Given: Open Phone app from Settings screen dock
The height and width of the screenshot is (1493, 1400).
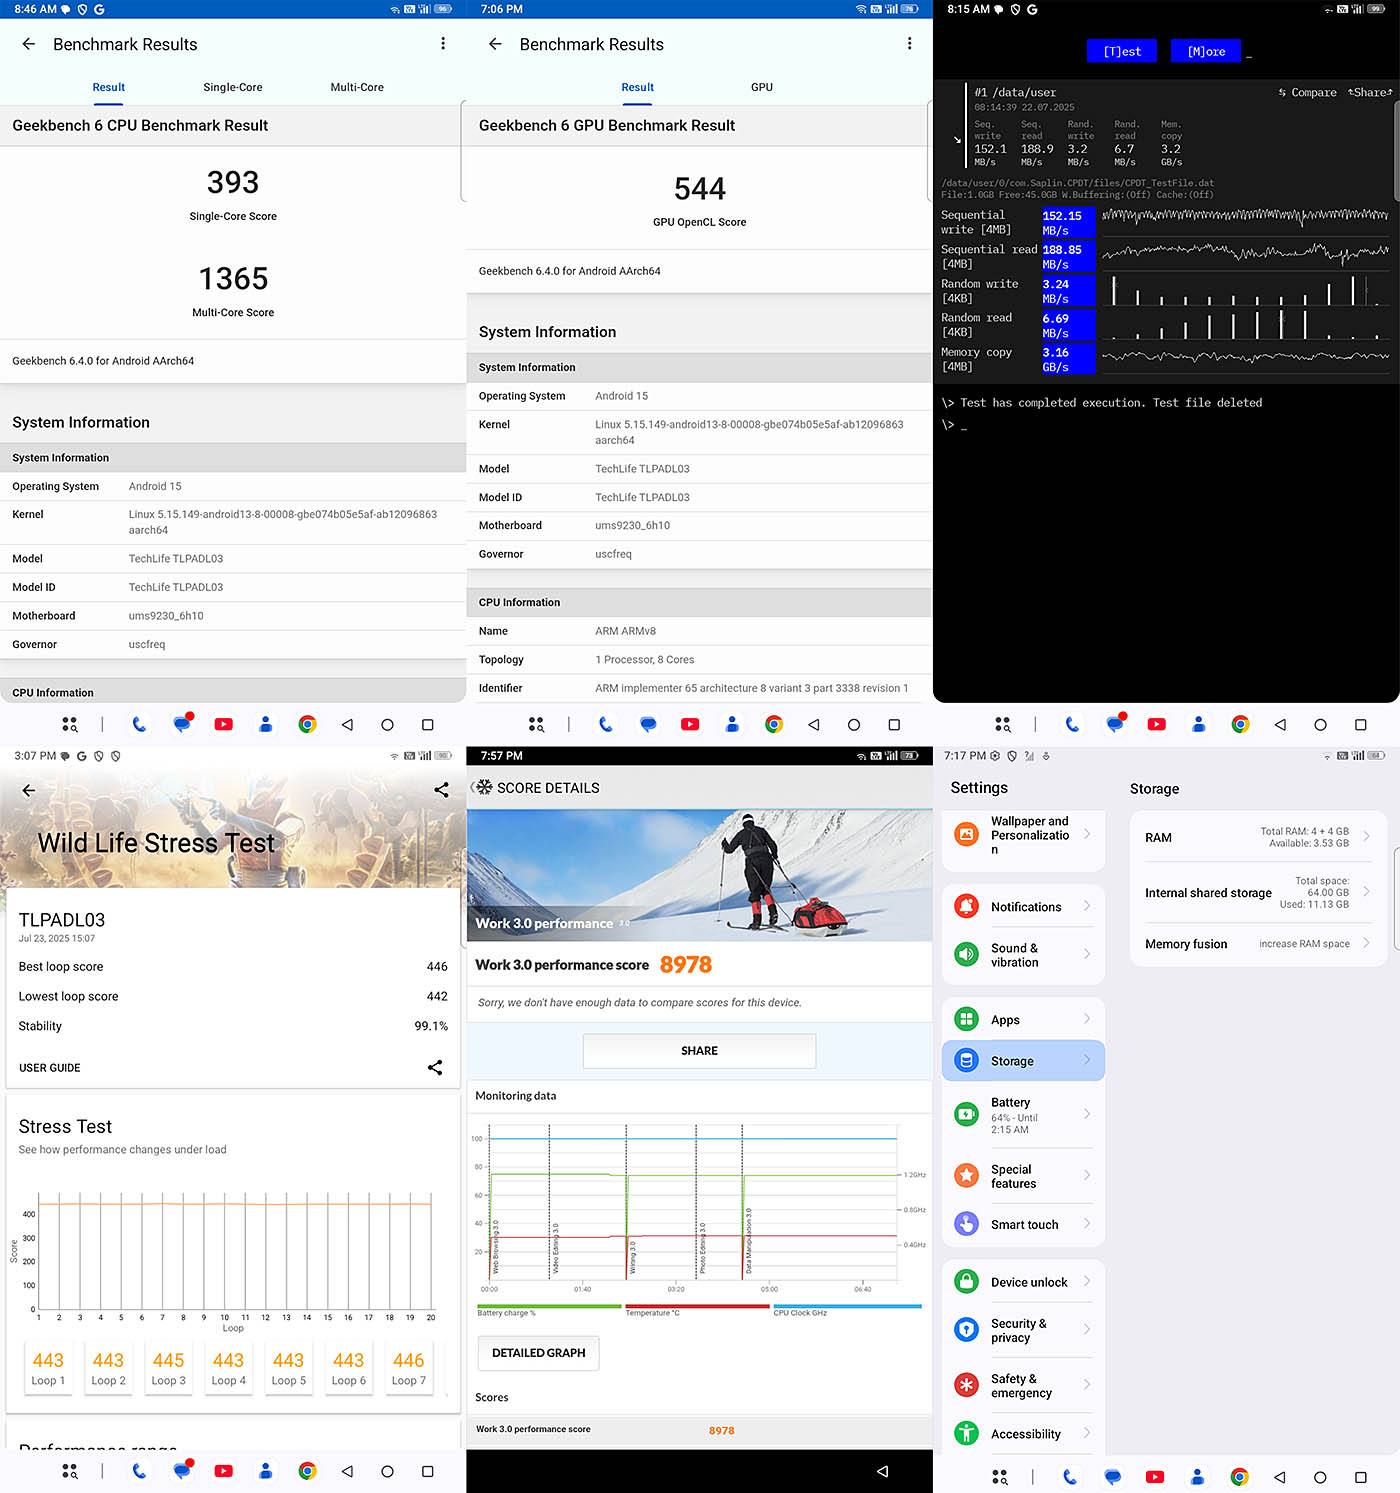Looking at the screenshot, I should point(1070,1477).
